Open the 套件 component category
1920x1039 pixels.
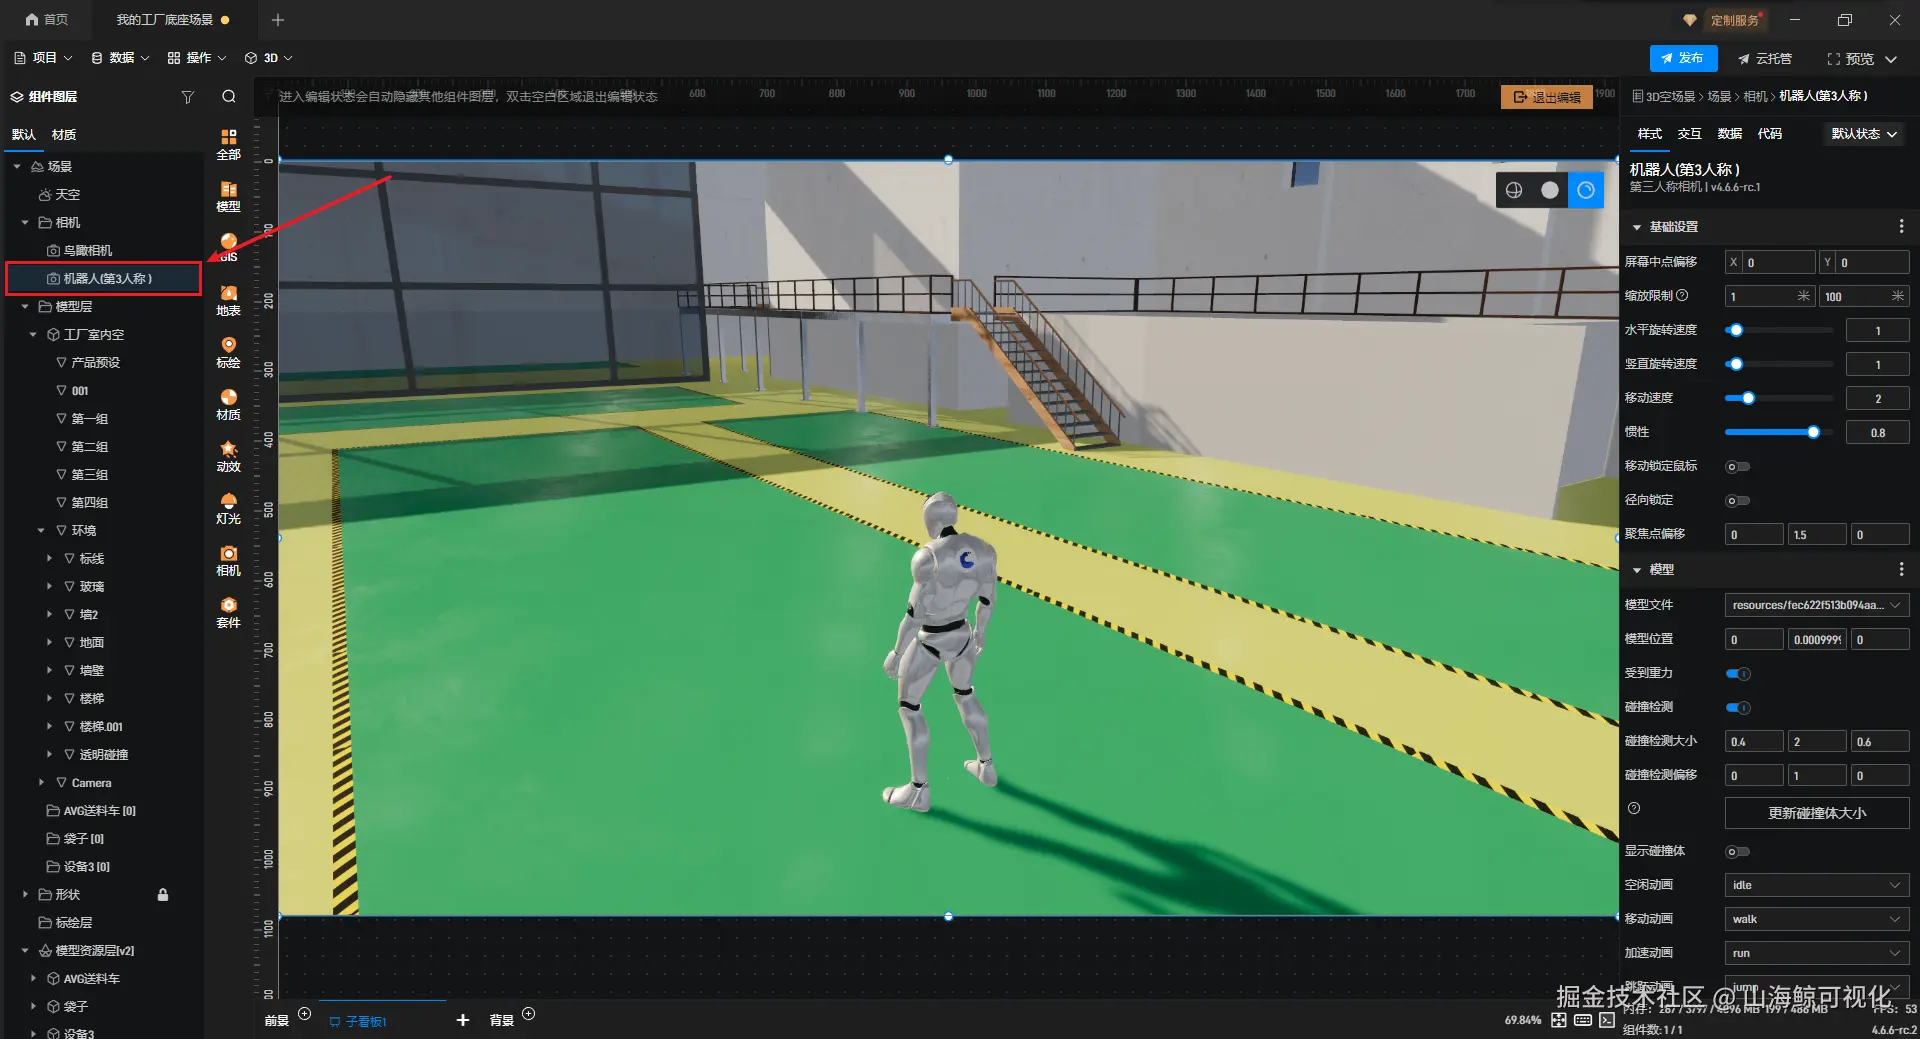pos(229,612)
